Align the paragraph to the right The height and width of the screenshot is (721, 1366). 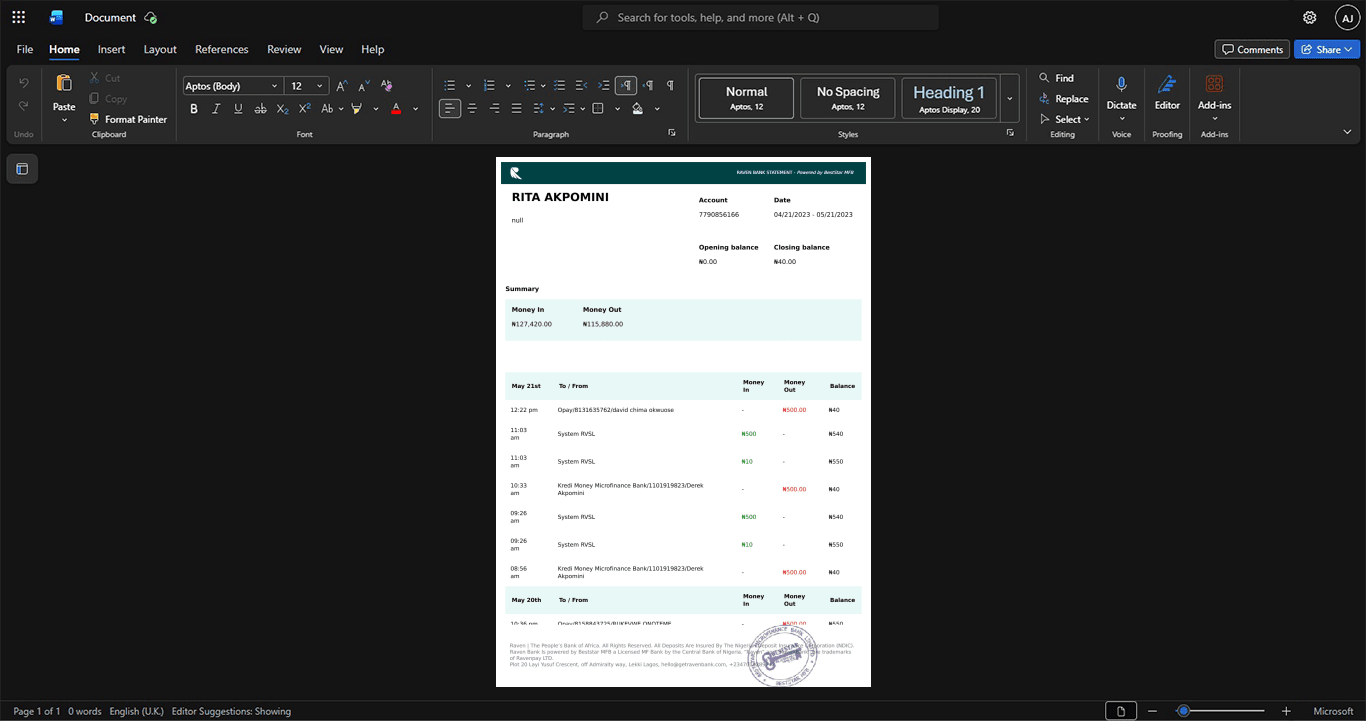494,108
